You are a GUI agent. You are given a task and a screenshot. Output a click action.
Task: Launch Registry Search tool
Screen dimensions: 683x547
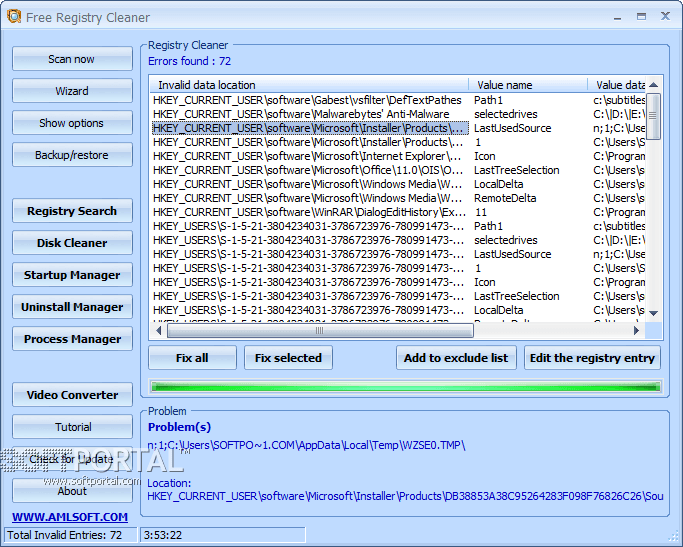point(72,211)
